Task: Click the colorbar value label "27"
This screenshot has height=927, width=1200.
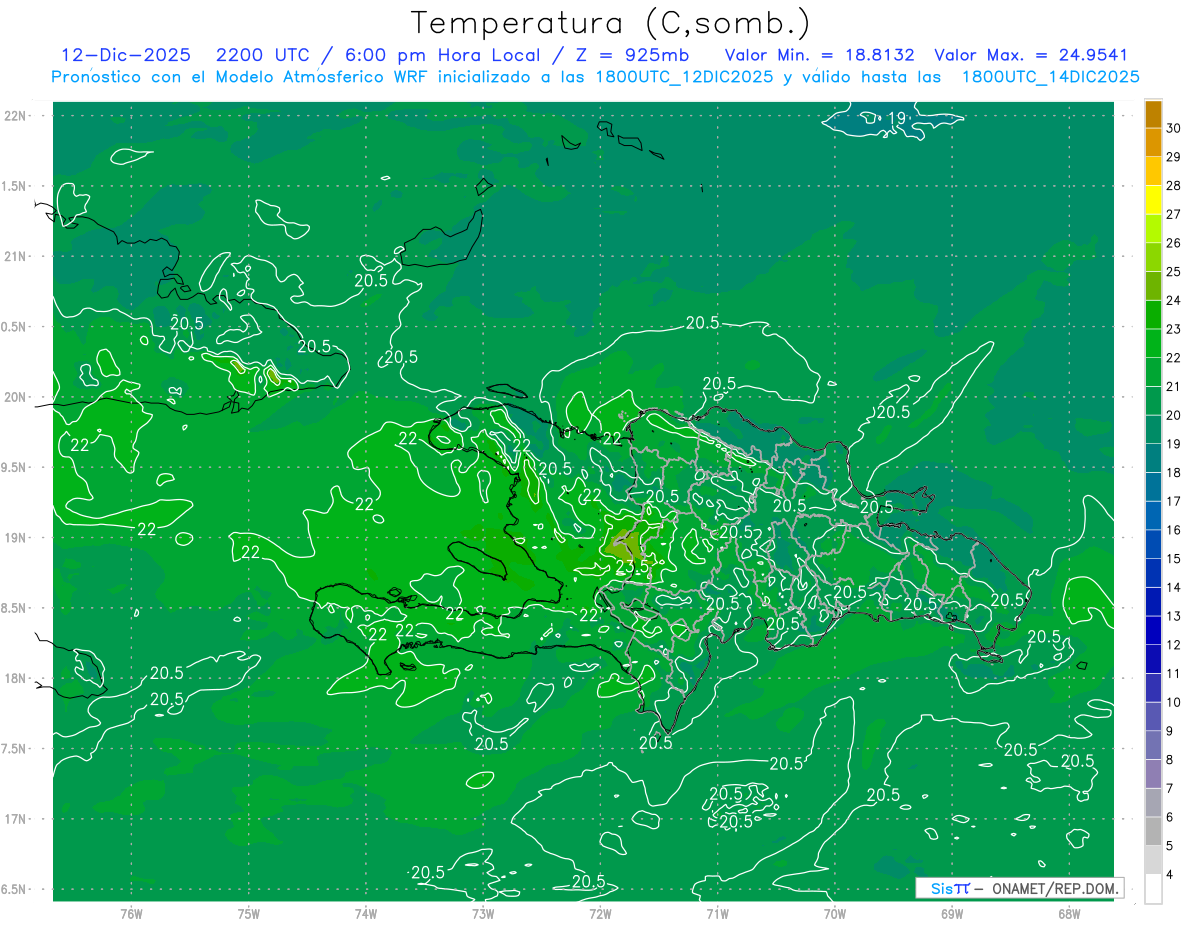Action: pos(1173,214)
